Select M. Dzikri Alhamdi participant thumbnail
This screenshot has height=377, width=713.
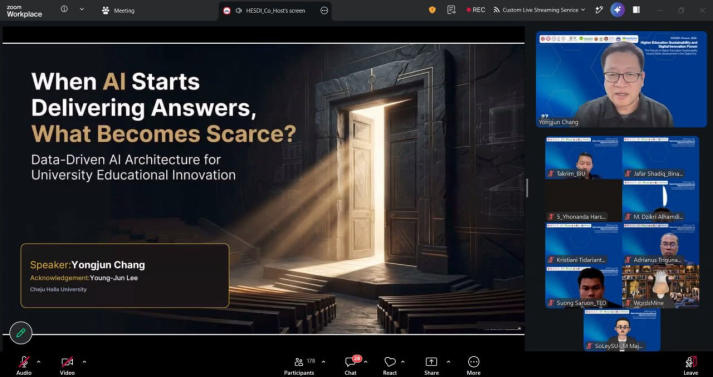(x=661, y=201)
